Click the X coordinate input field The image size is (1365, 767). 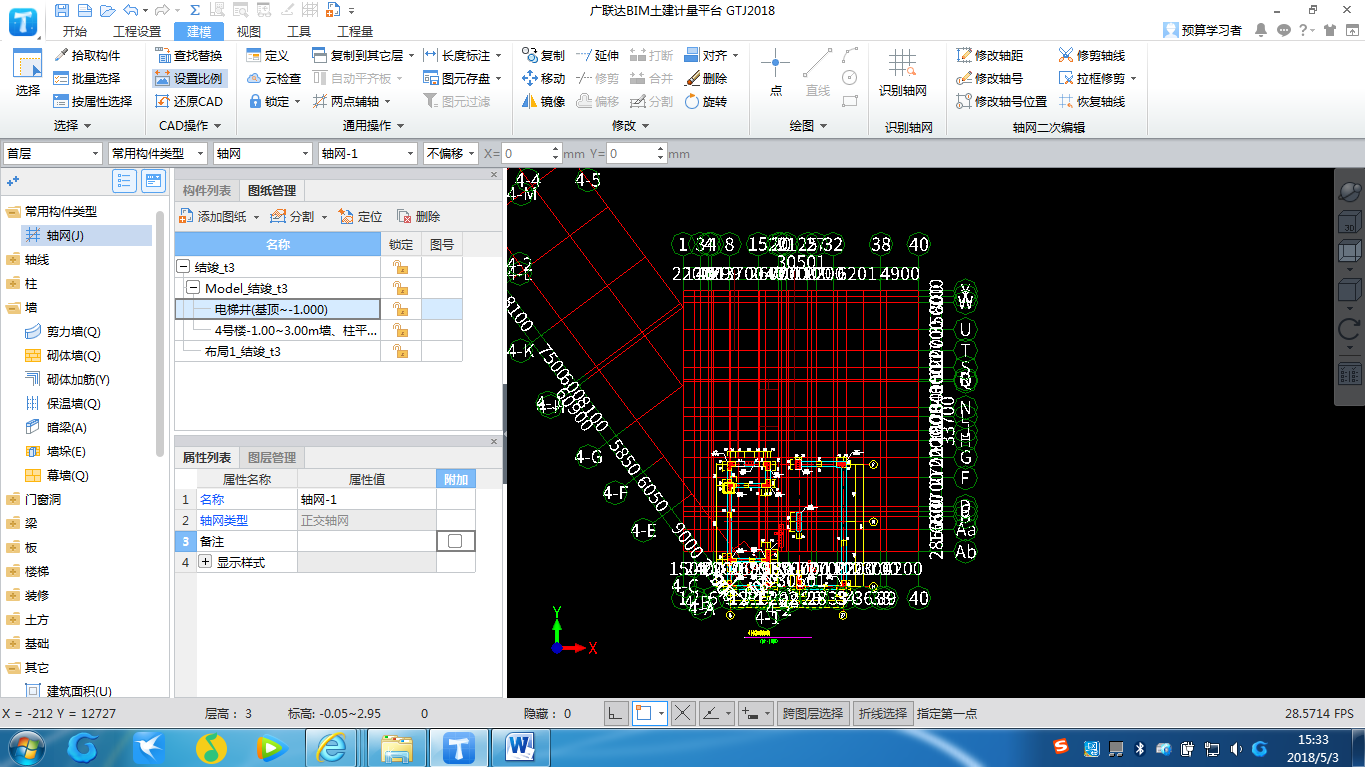pos(526,154)
